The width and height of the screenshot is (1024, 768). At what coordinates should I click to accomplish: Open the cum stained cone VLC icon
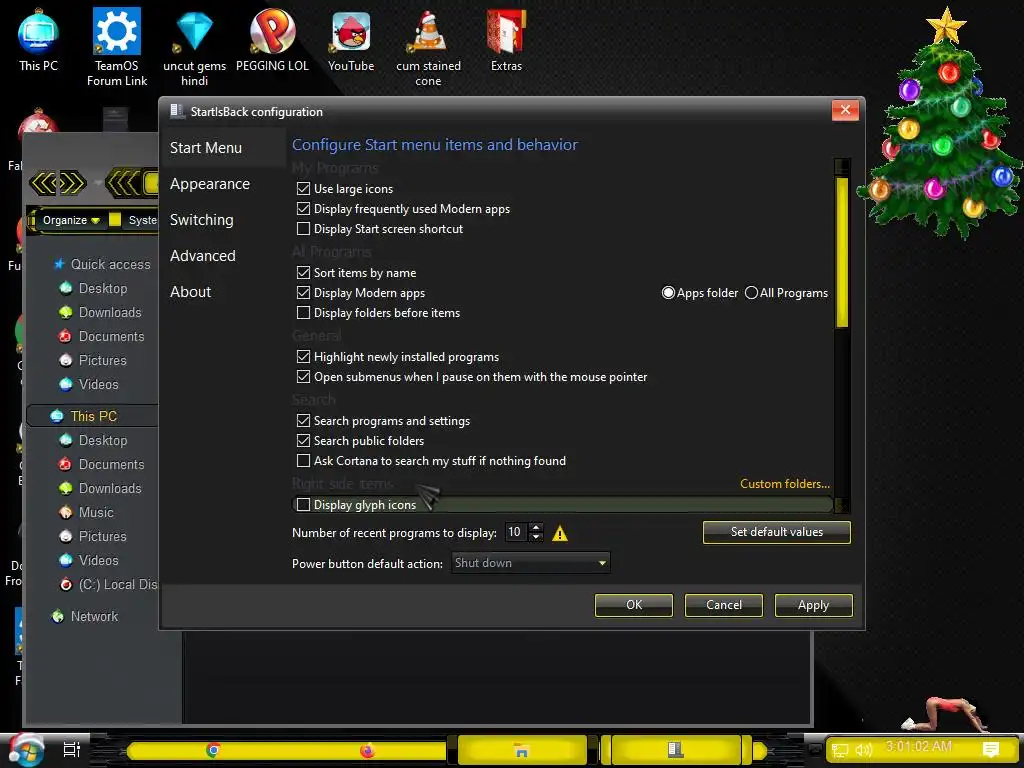[x=428, y=47]
